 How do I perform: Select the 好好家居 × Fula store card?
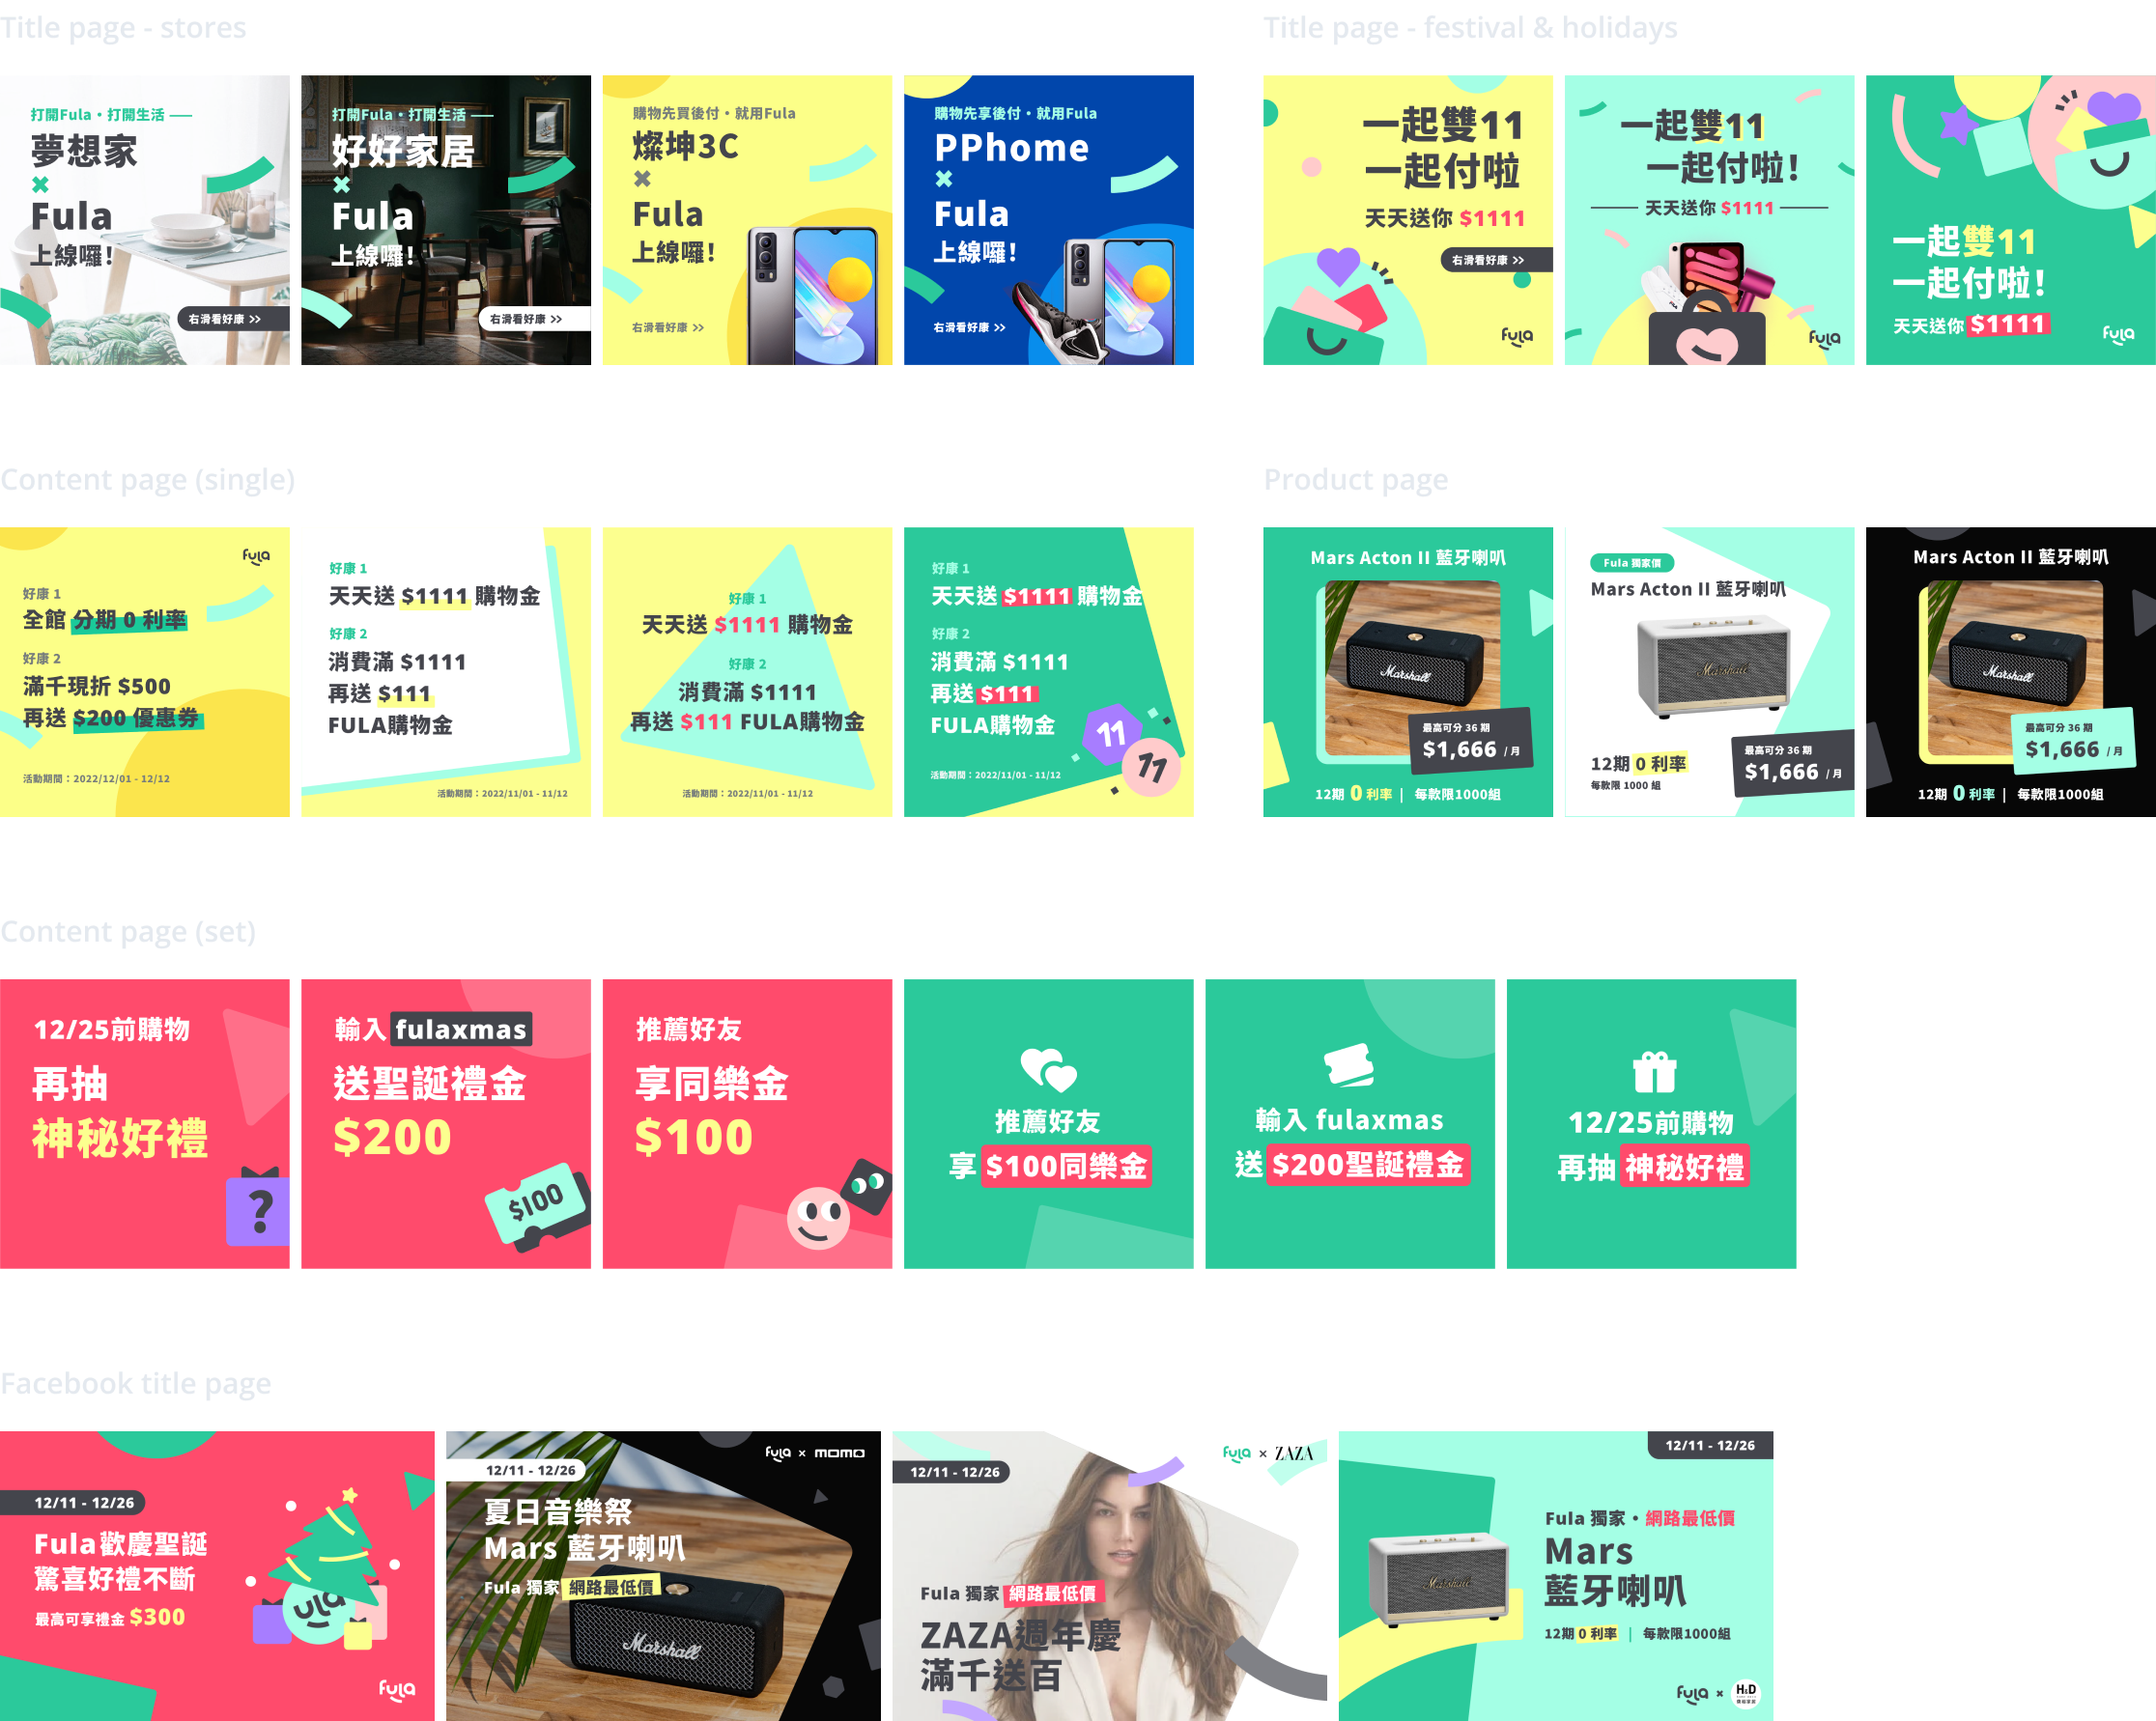point(446,220)
